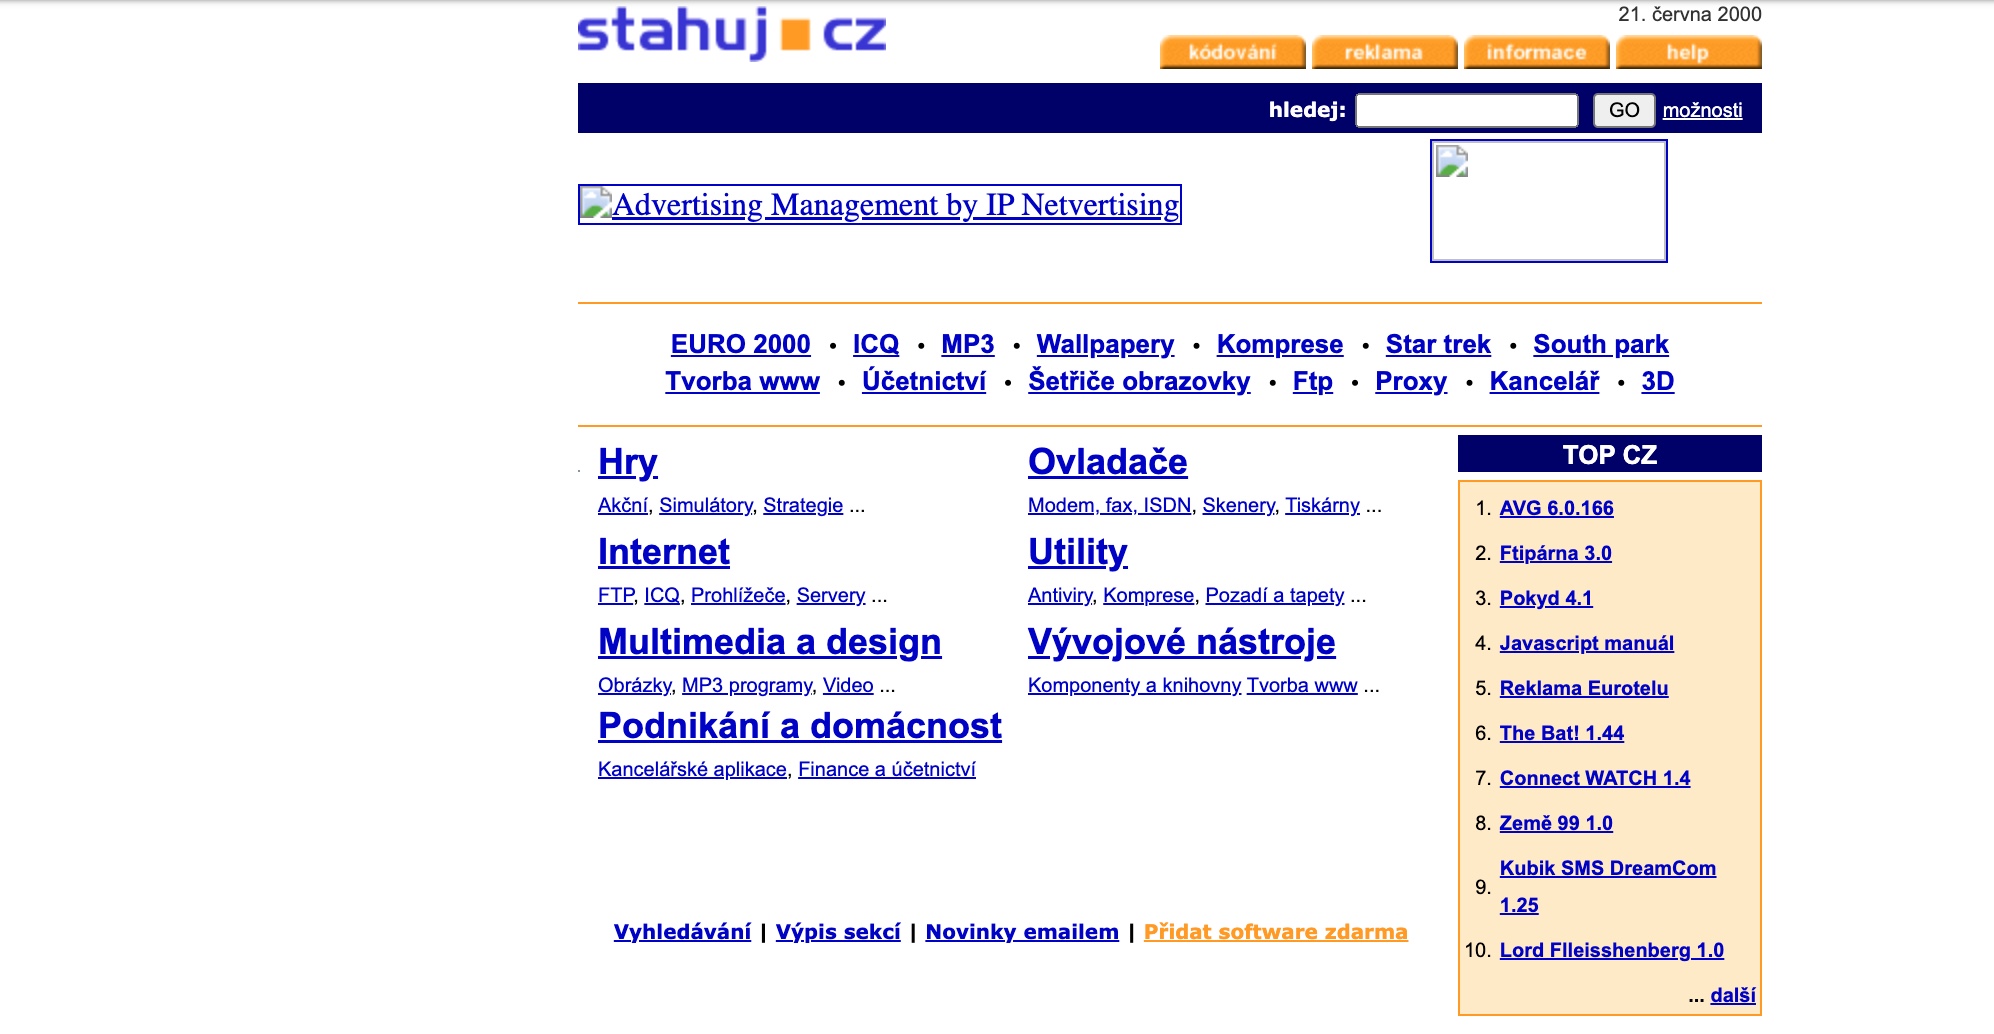Select Skenery subcategory
1994x1034 pixels.
tap(1238, 505)
